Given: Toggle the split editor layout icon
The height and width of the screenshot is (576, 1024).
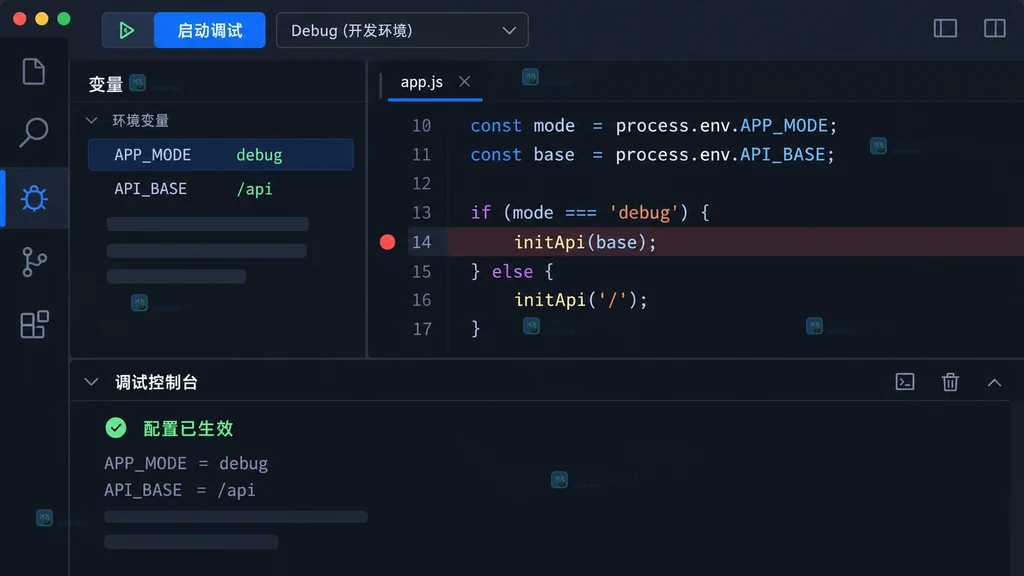Looking at the screenshot, I should (995, 28).
